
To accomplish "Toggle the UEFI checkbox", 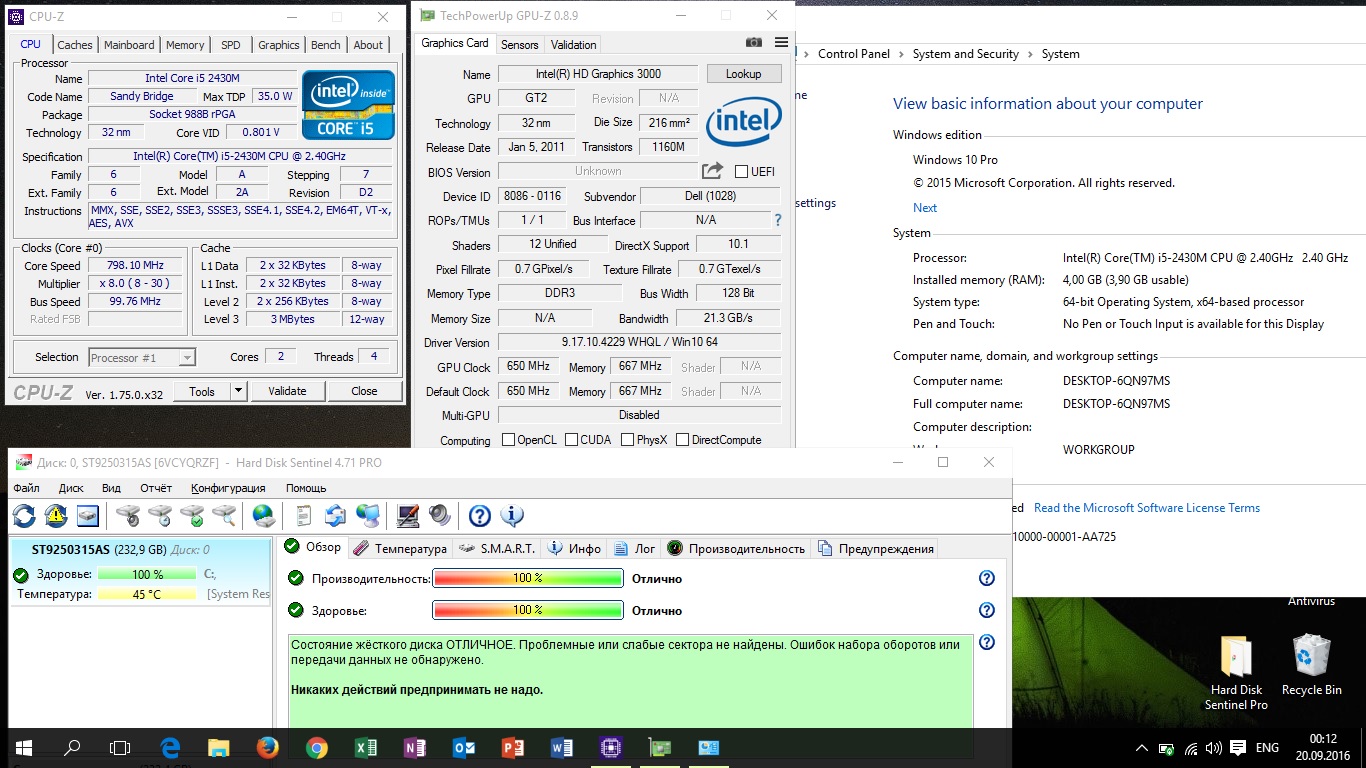I will point(742,172).
